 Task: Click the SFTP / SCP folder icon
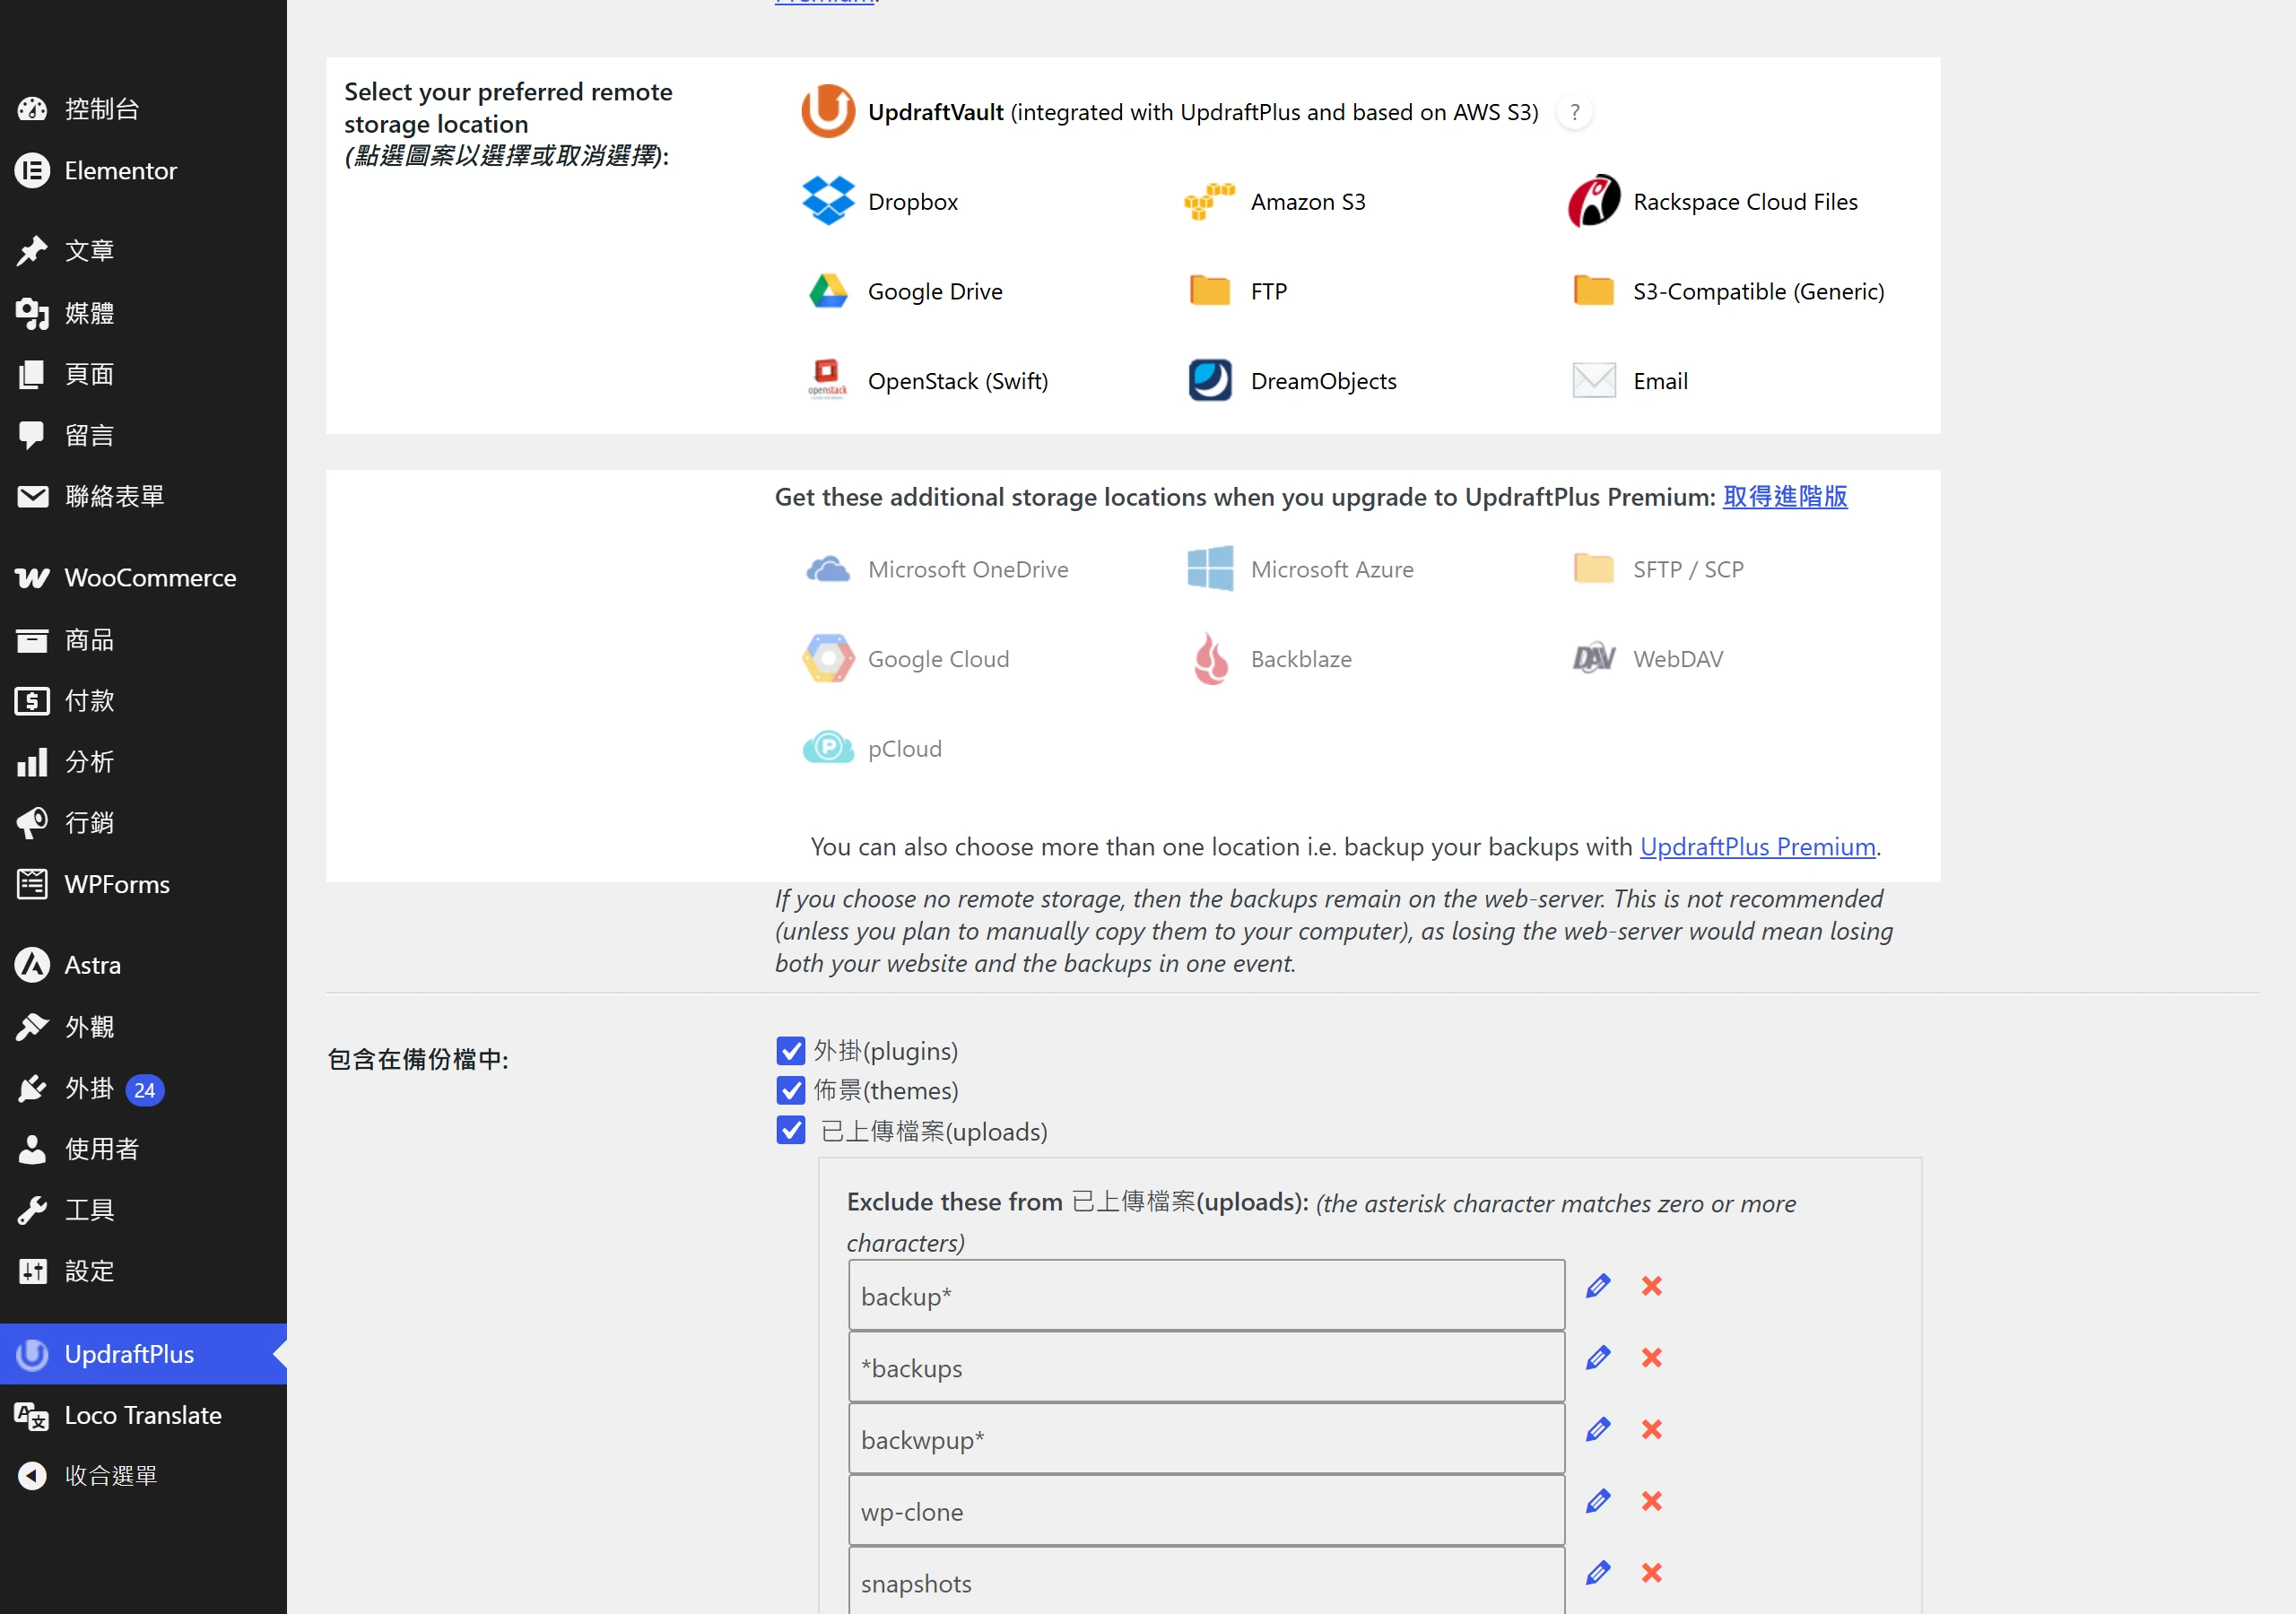coord(1594,569)
